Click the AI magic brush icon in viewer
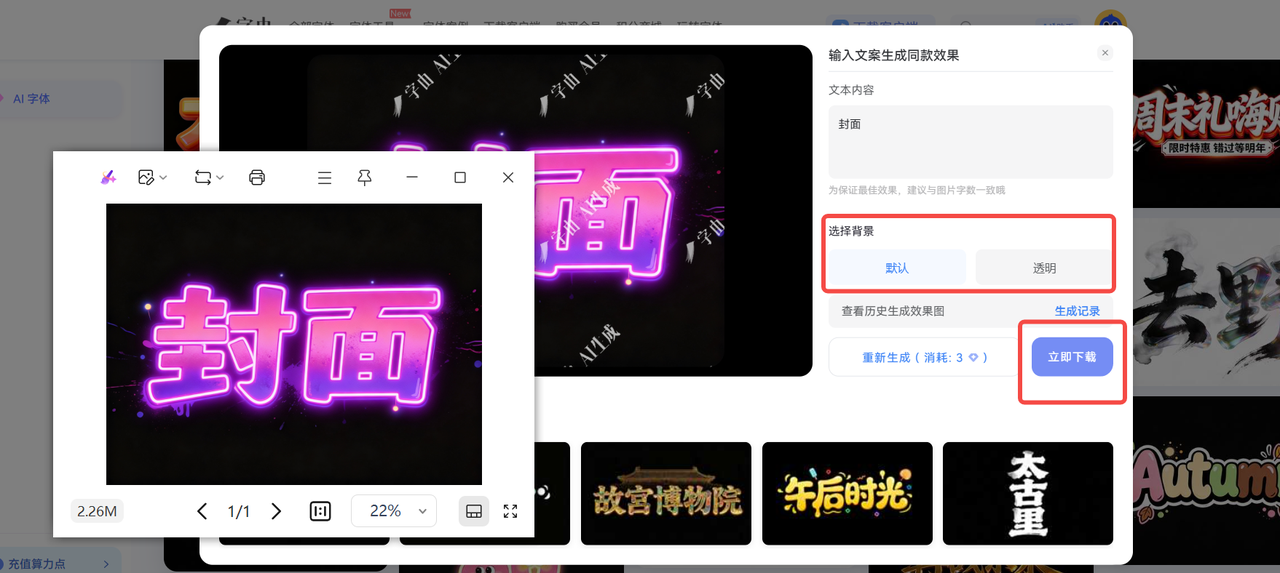1280x573 pixels. click(x=108, y=177)
